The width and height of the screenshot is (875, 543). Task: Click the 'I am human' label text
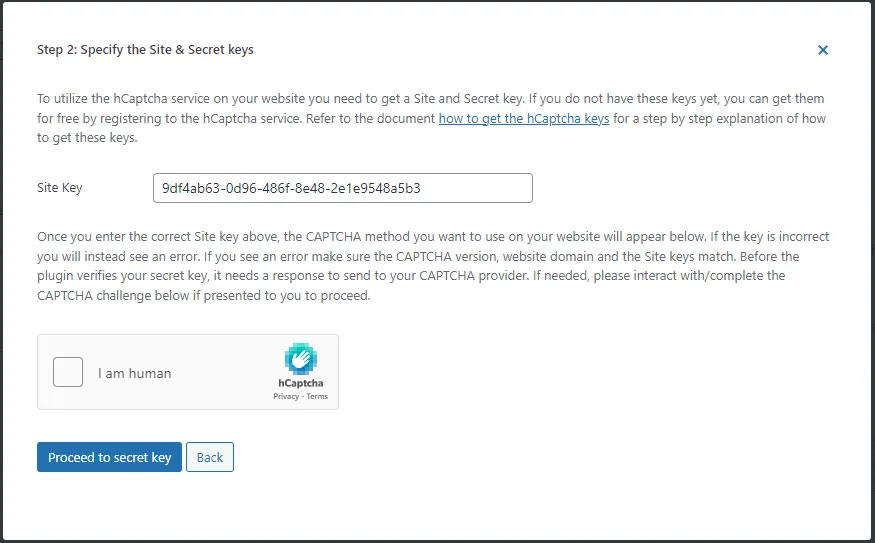(x=134, y=373)
